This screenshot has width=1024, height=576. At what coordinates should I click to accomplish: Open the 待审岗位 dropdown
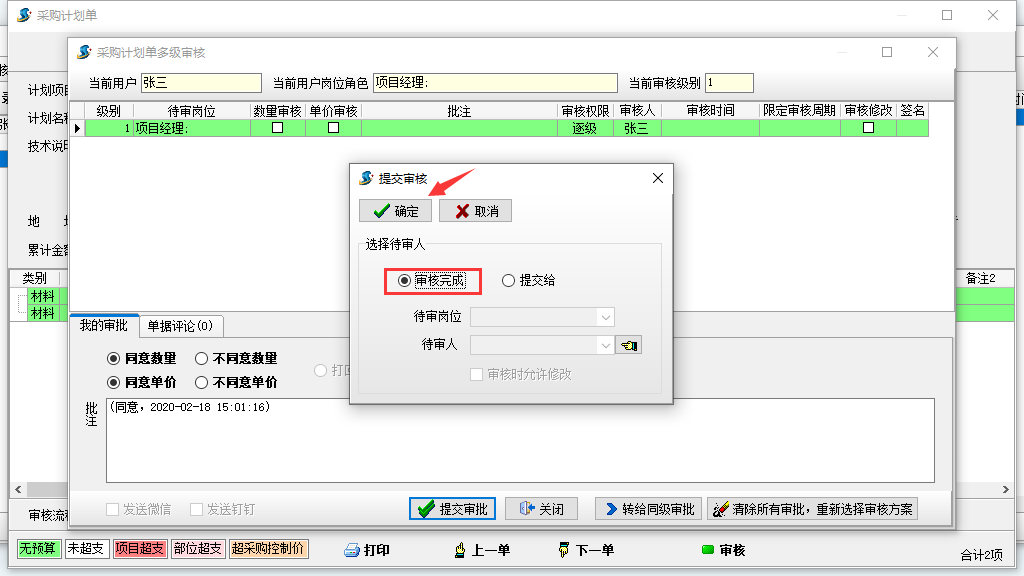[x=605, y=317]
